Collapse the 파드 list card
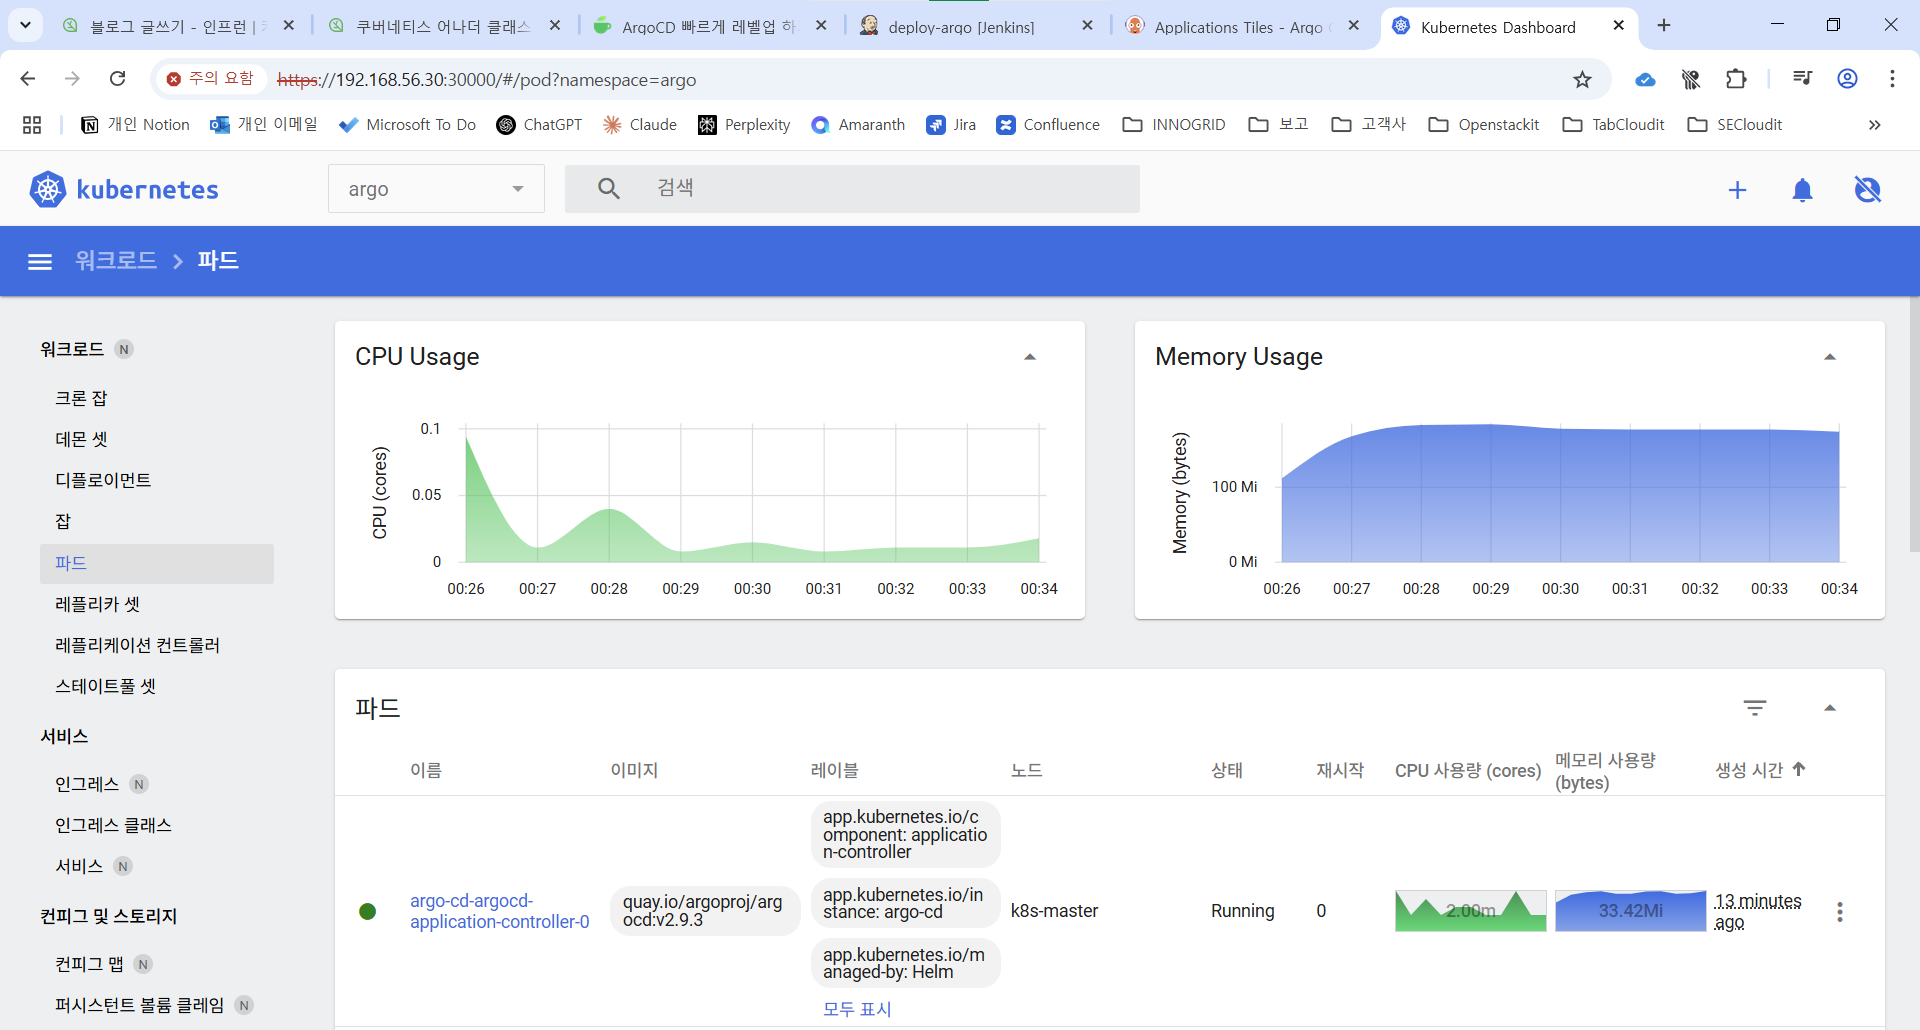This screenshot has height=1030, width=1920. pyautogui.click(x=1829, y=708)
